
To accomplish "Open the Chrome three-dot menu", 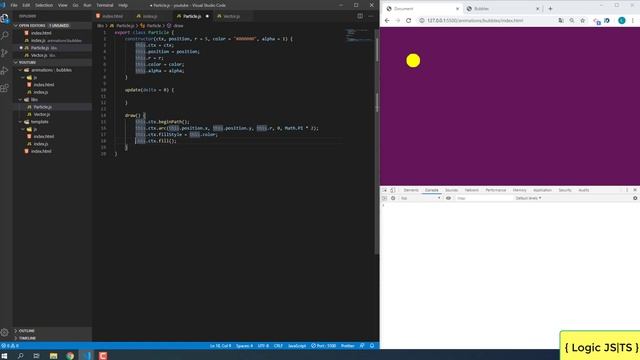I will (x=633, y=20).
